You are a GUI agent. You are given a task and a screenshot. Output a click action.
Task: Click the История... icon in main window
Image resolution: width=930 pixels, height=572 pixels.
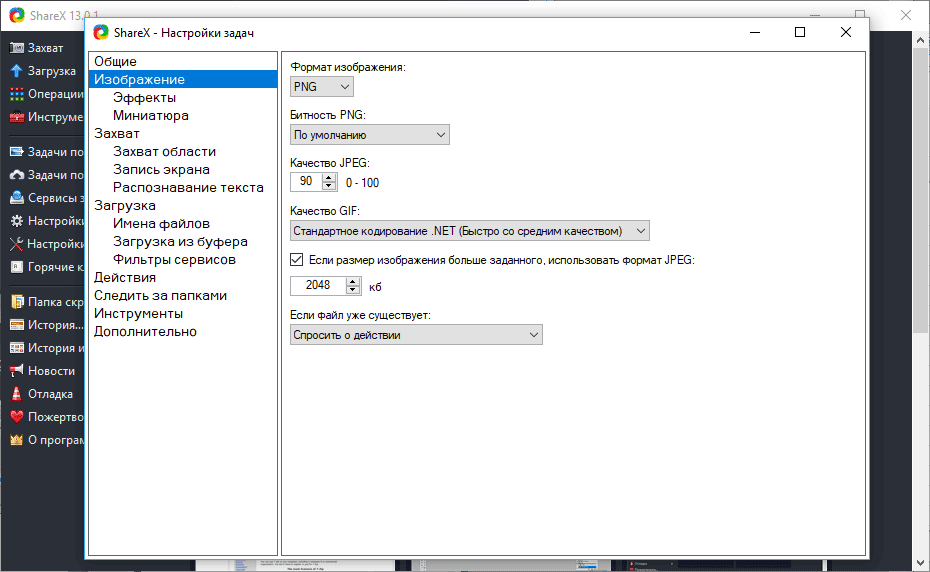pos(17,325)
